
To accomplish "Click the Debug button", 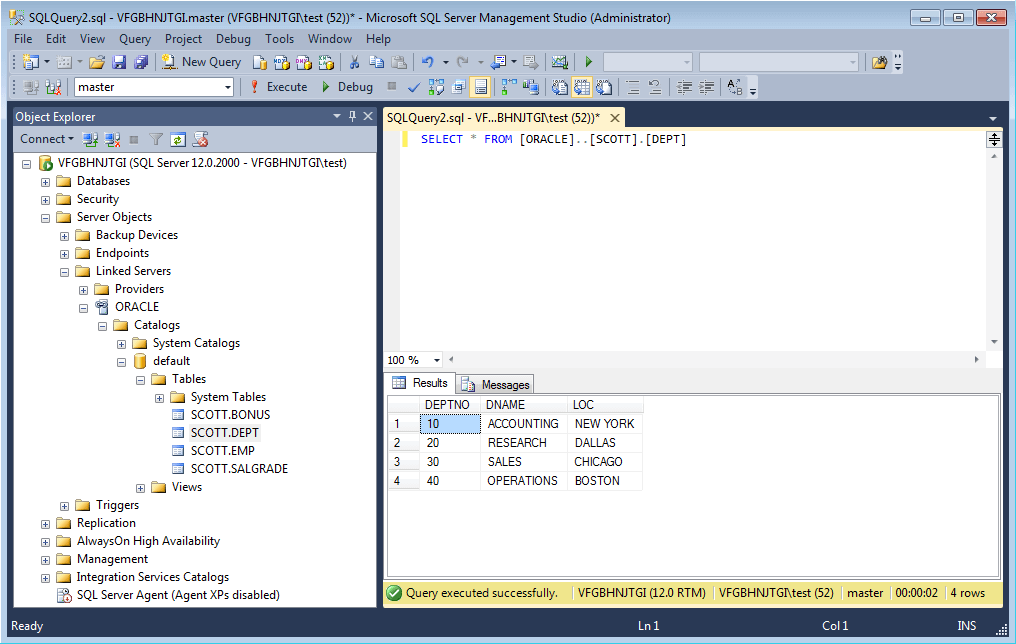I will [347, 87].
